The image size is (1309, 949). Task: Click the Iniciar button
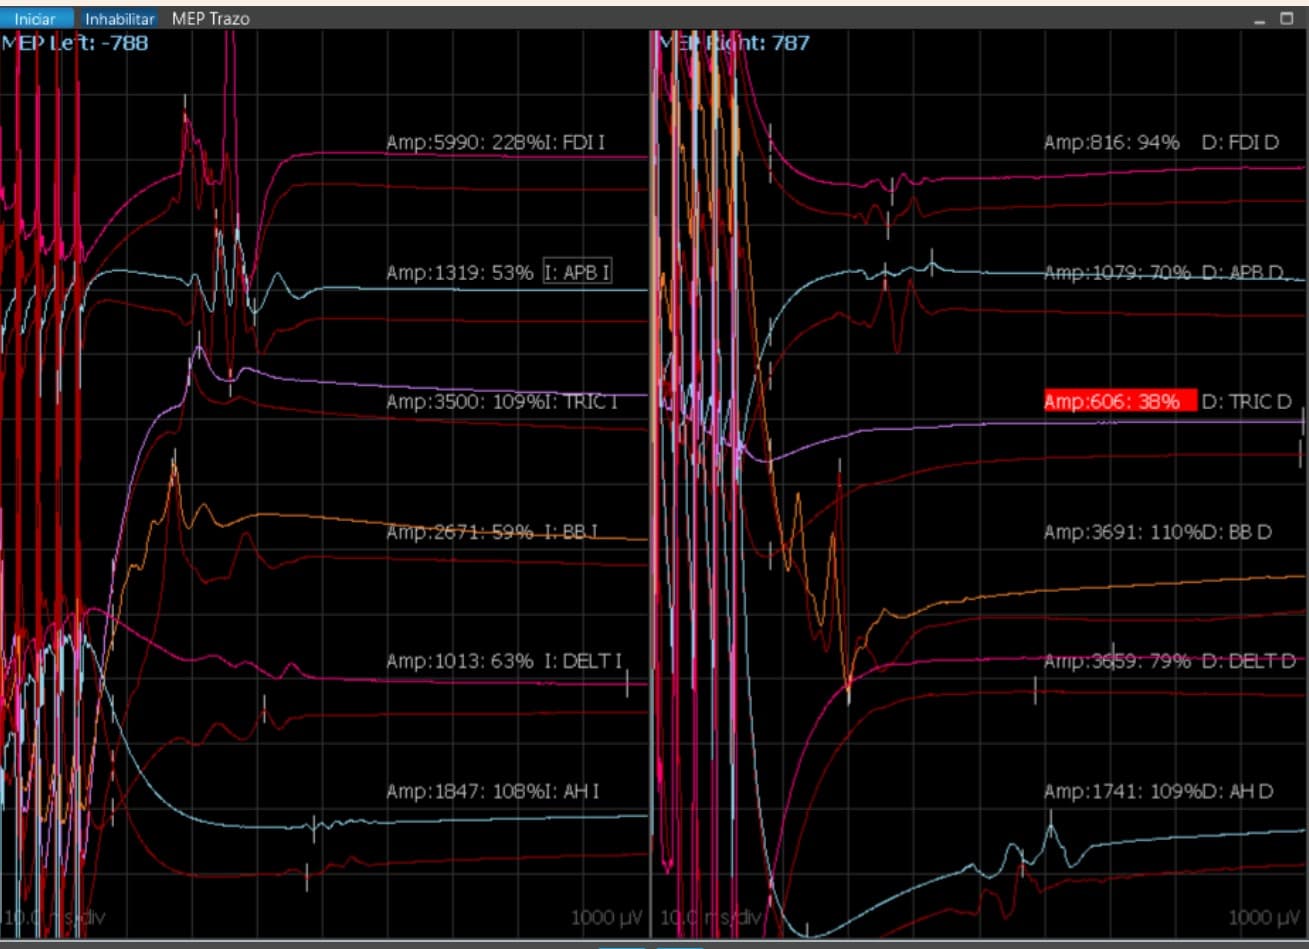pyautogui.click(x=35, y=19)
